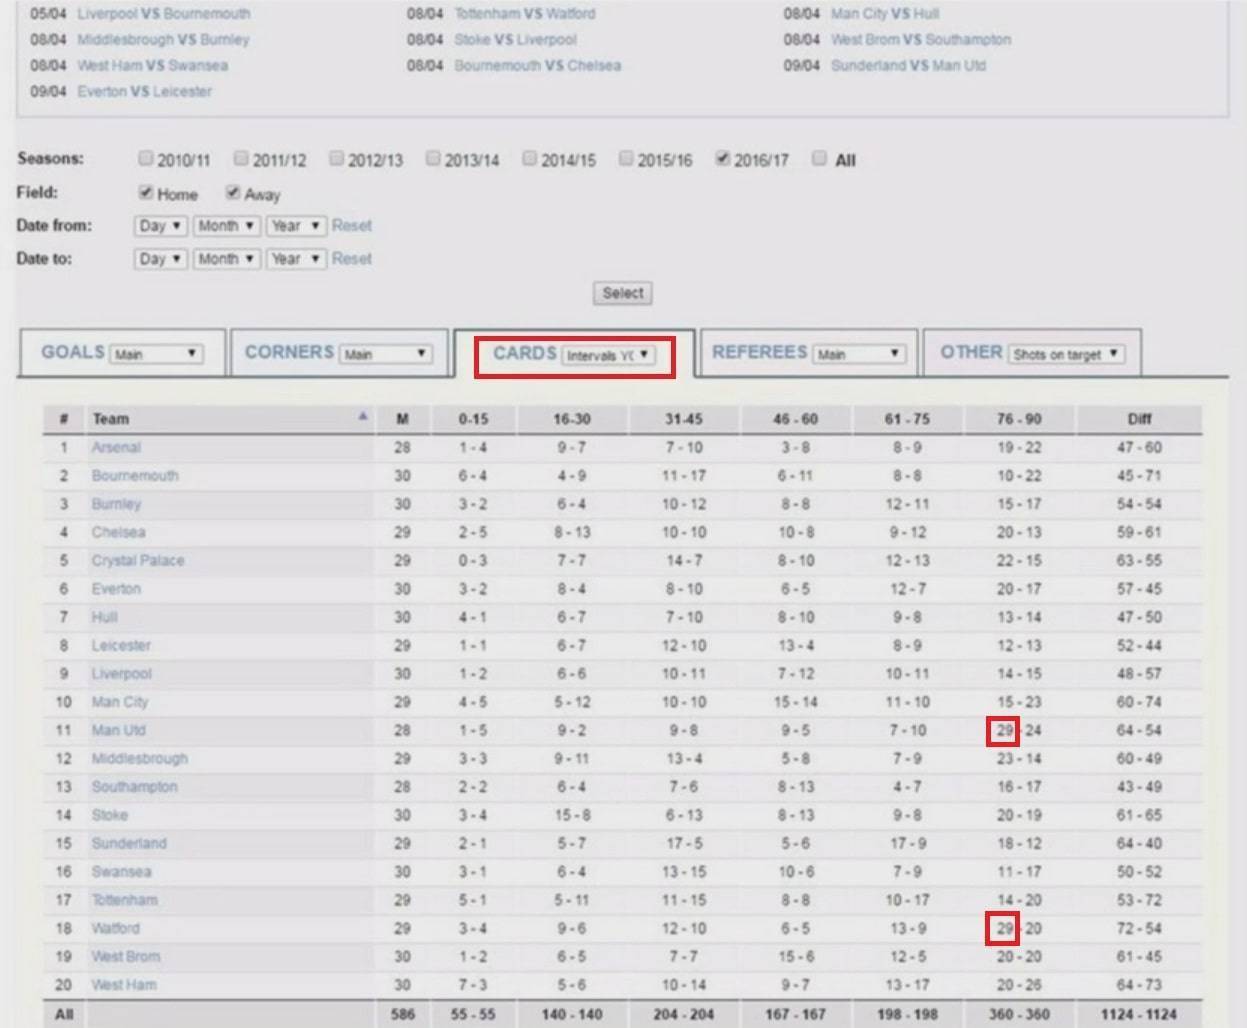Switch to the GOALS tab
The width and height of the screenshot is (1247, 1028).
click(73, 352)
